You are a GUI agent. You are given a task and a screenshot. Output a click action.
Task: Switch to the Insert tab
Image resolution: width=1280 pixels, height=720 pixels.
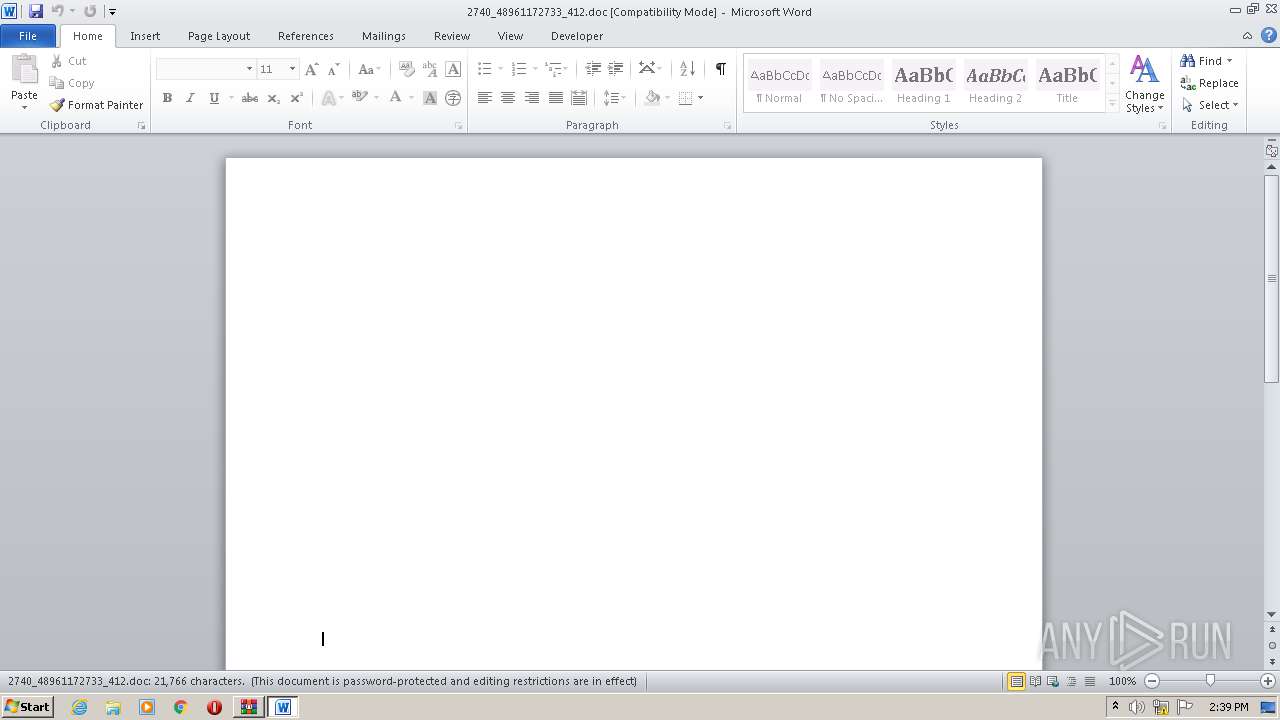point(145,36)
